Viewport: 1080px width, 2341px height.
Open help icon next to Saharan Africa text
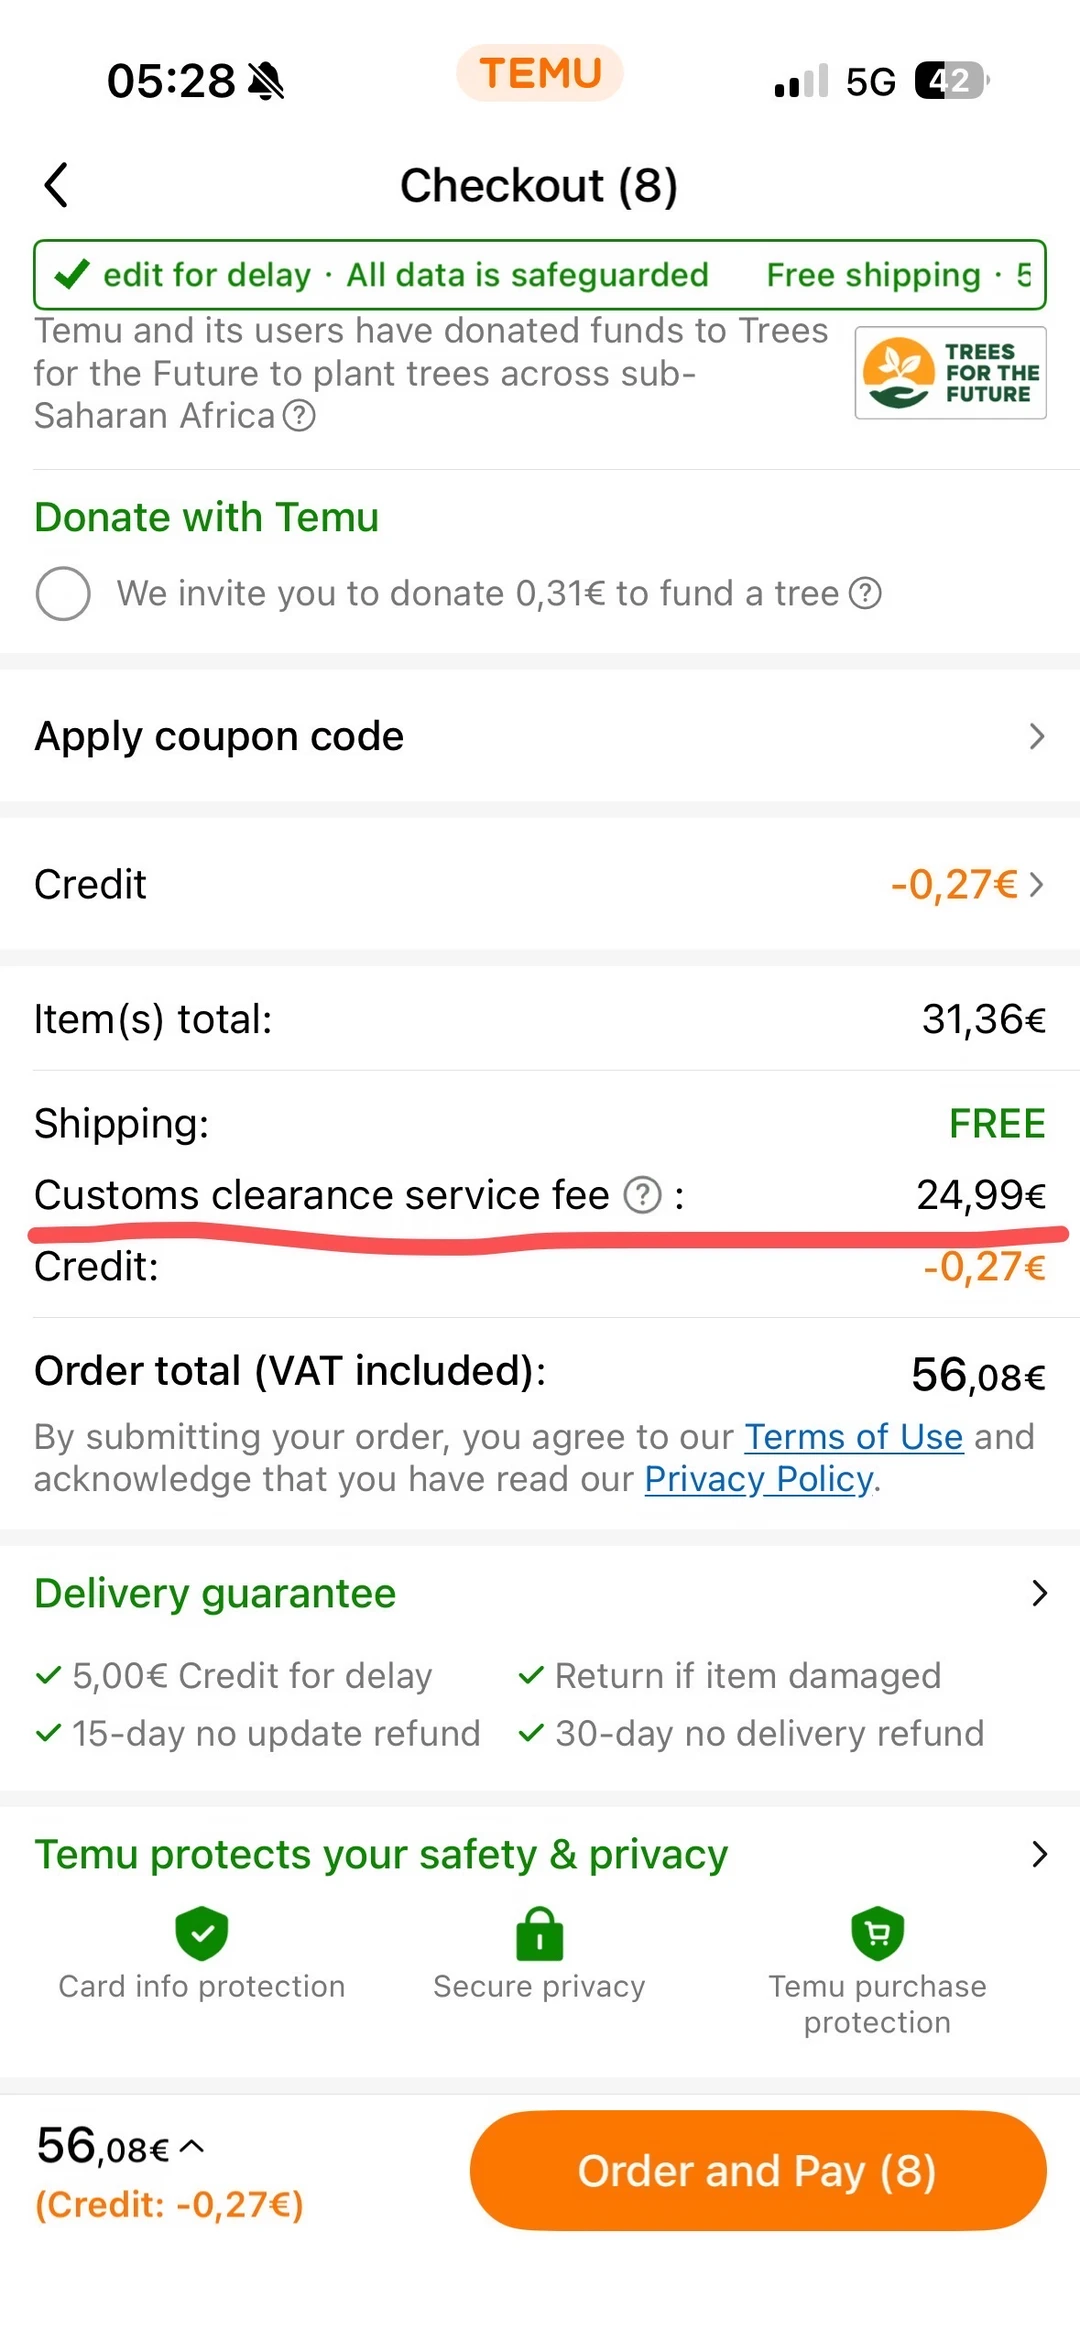[x=299, y=415]
